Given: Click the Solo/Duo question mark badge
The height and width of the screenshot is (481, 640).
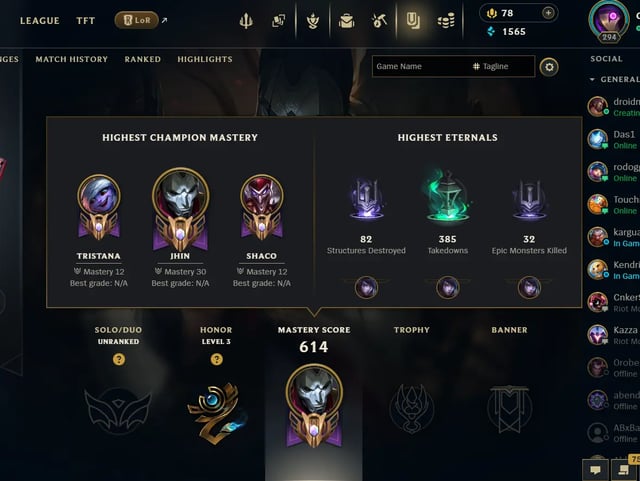Looking at the screenshot, I should click(x=119, y=359).
